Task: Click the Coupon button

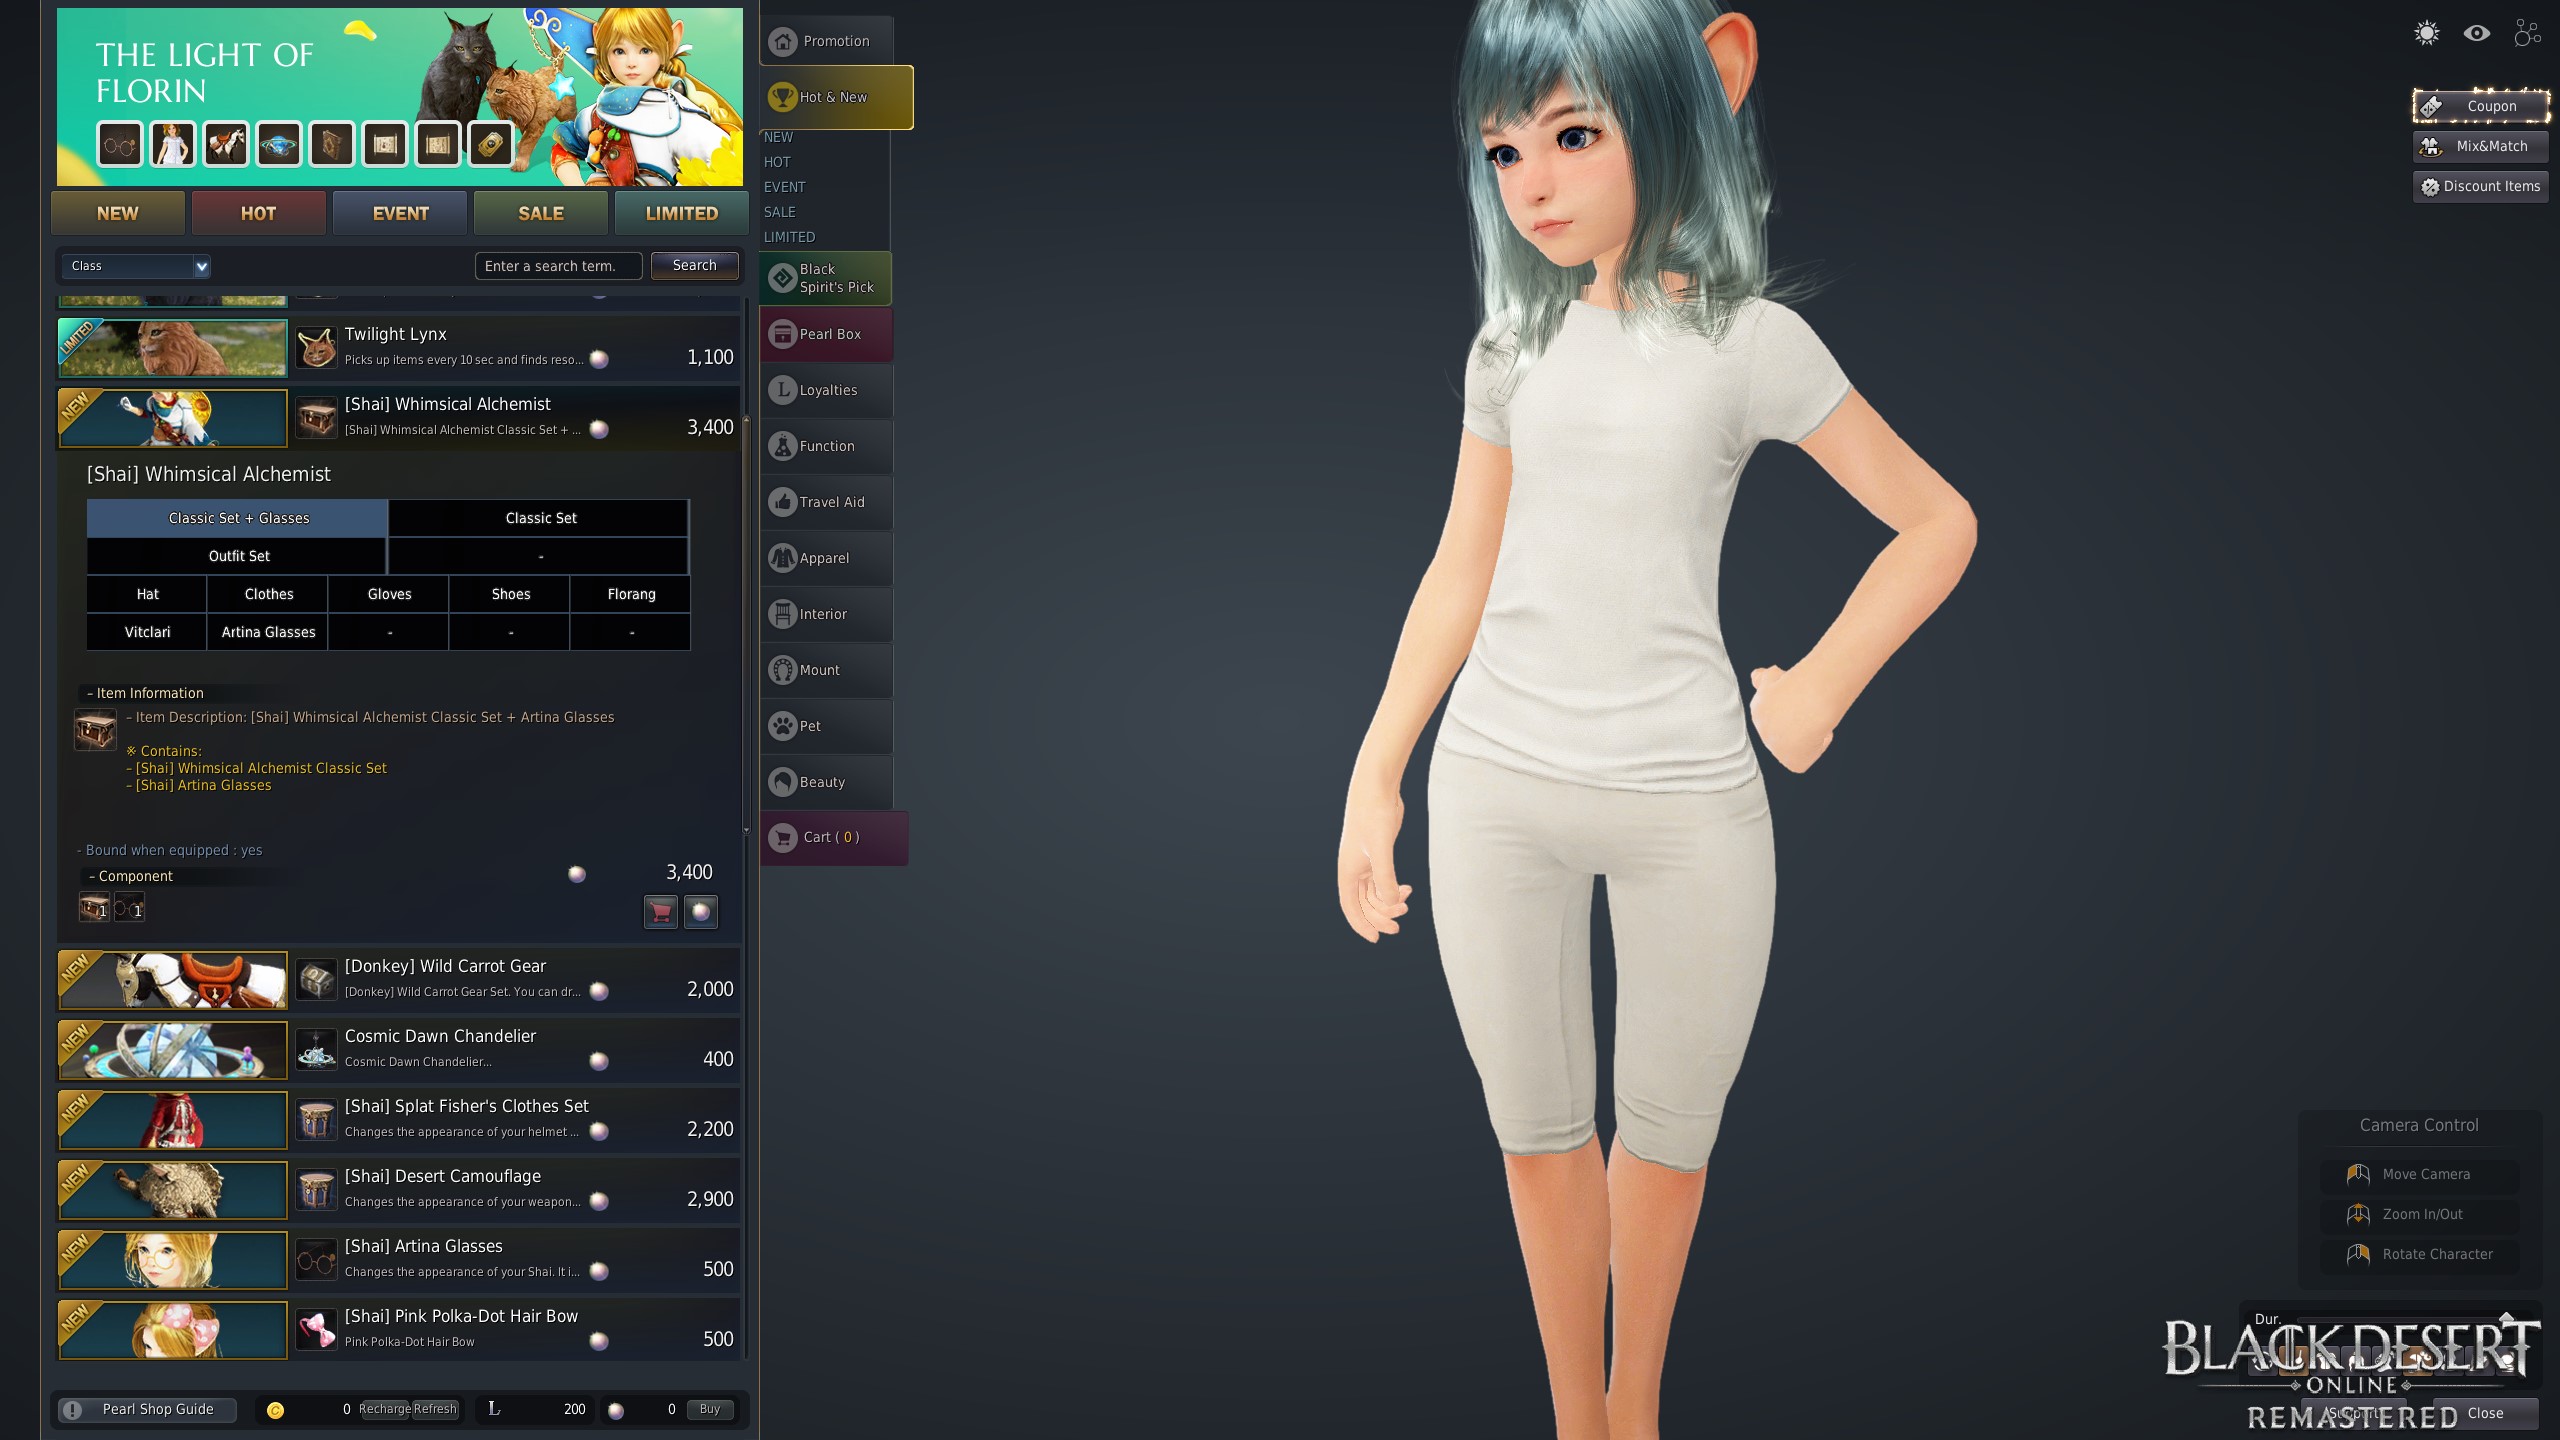Action: (x=2480, y=106)
